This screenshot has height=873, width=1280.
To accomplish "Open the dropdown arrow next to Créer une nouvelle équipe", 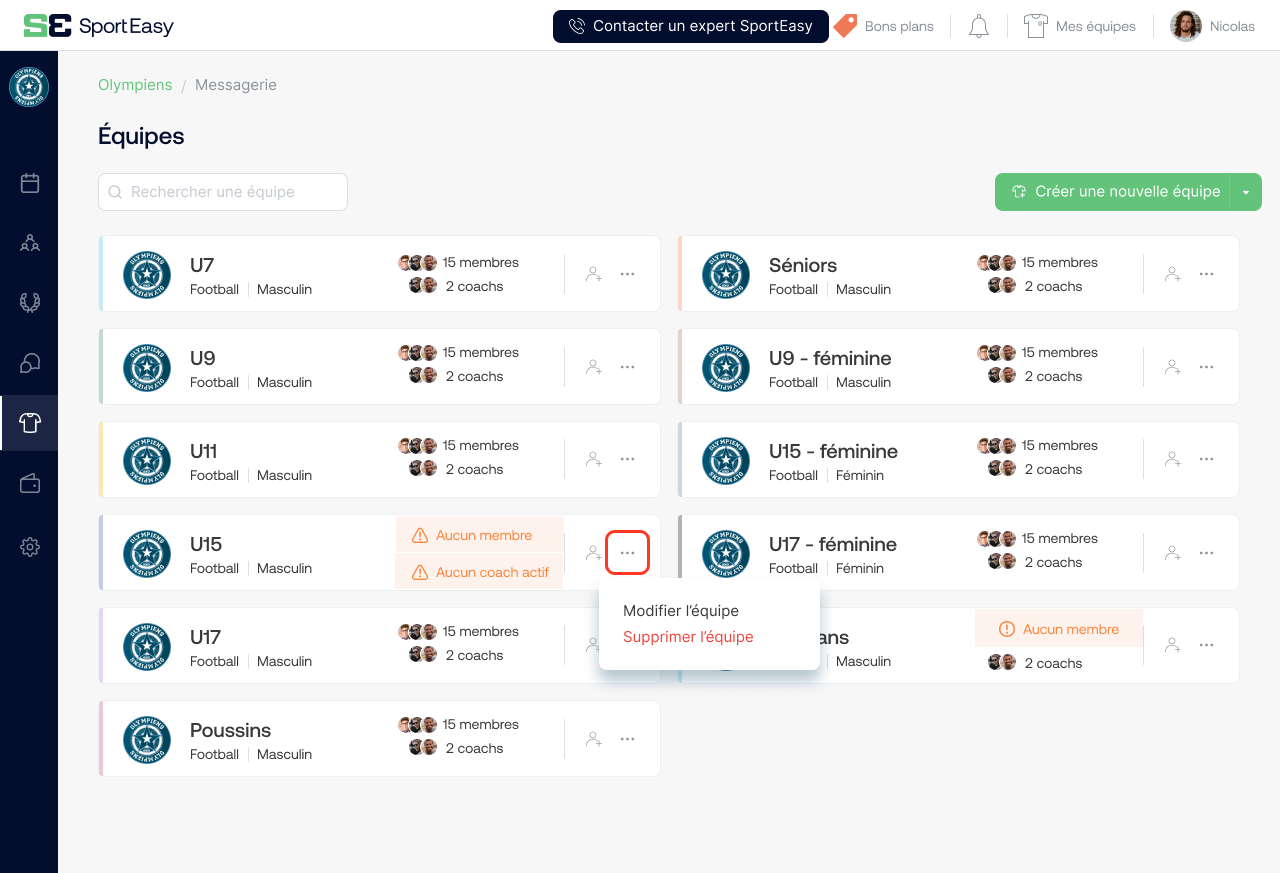I will pyautogui.click(x=1246, y=191).
